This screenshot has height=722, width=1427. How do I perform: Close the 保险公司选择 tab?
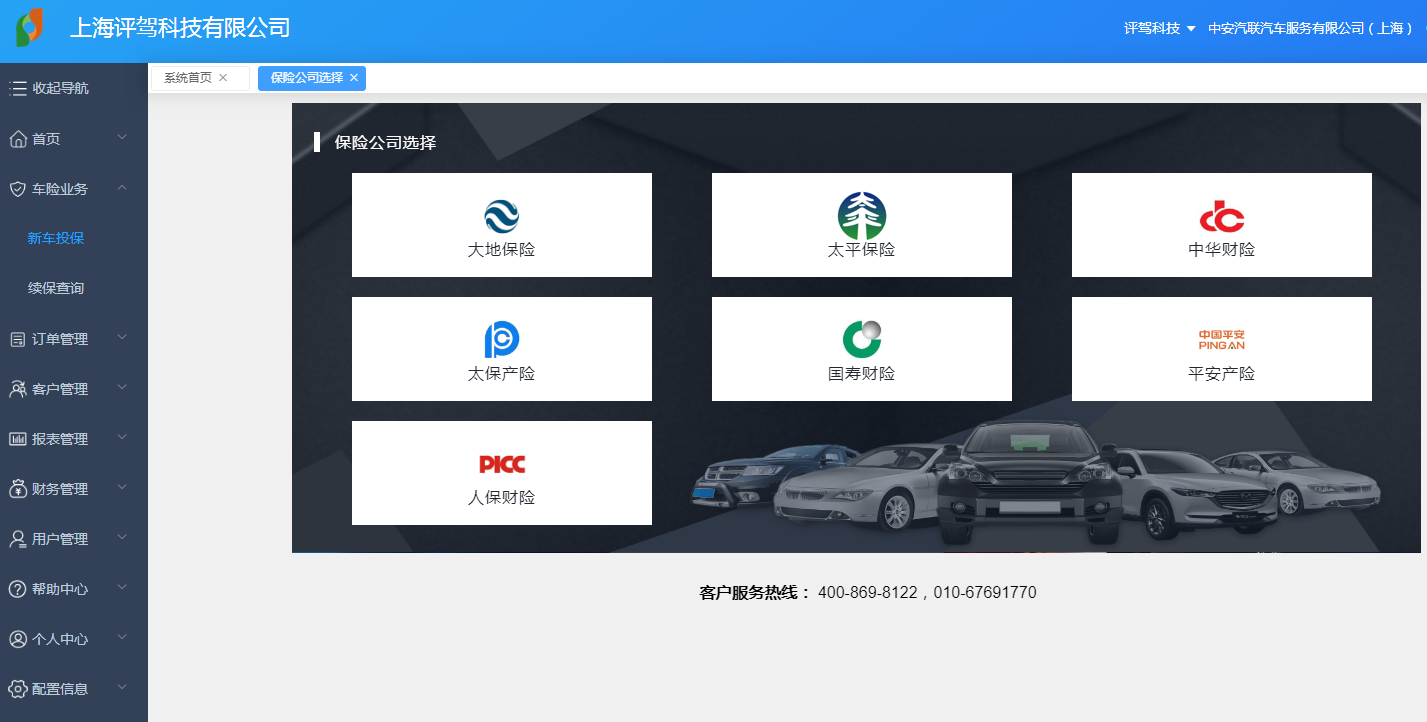click(354, 77)
